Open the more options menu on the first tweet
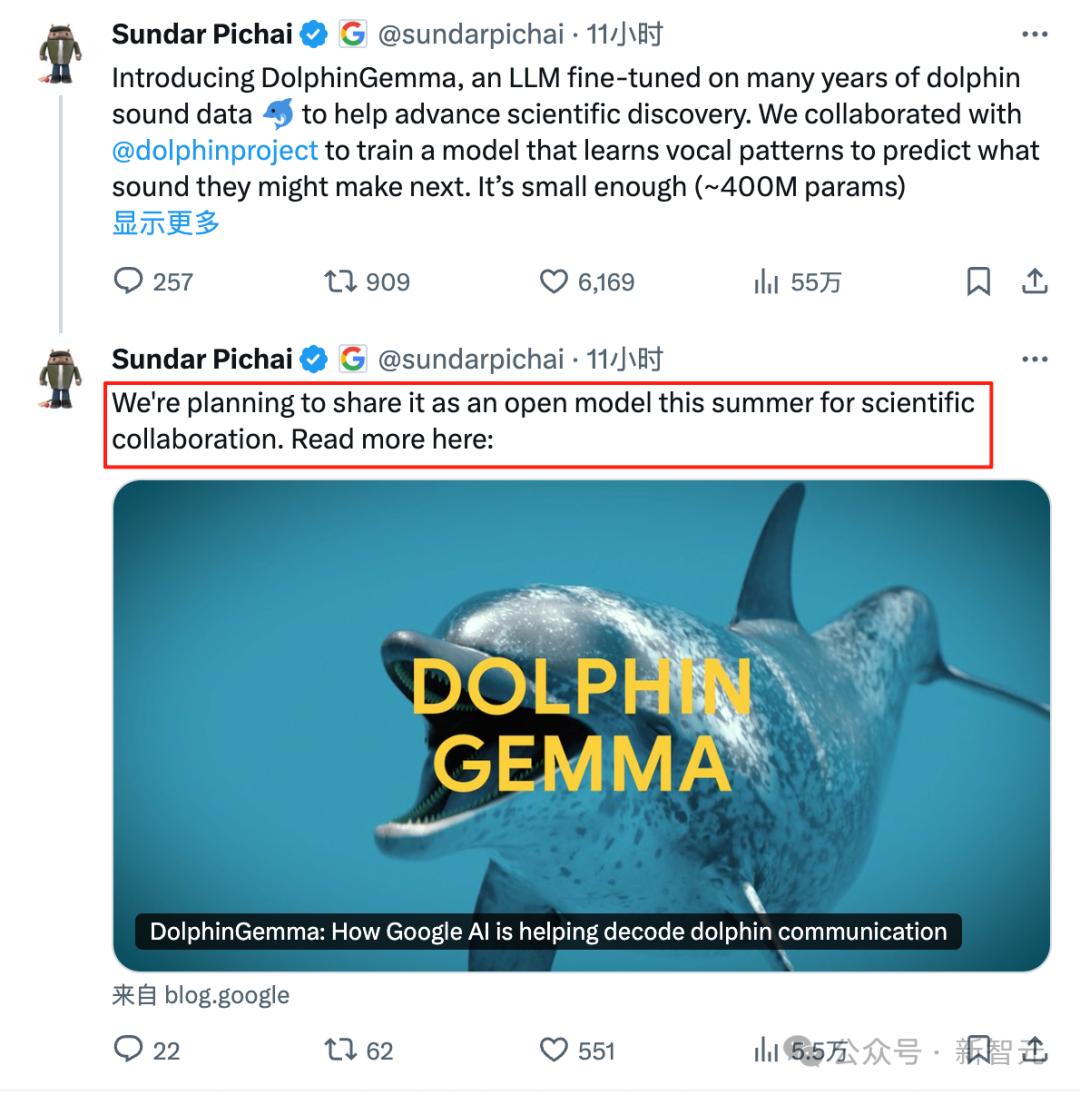1080x1095 pixels. coord(1035,33)
